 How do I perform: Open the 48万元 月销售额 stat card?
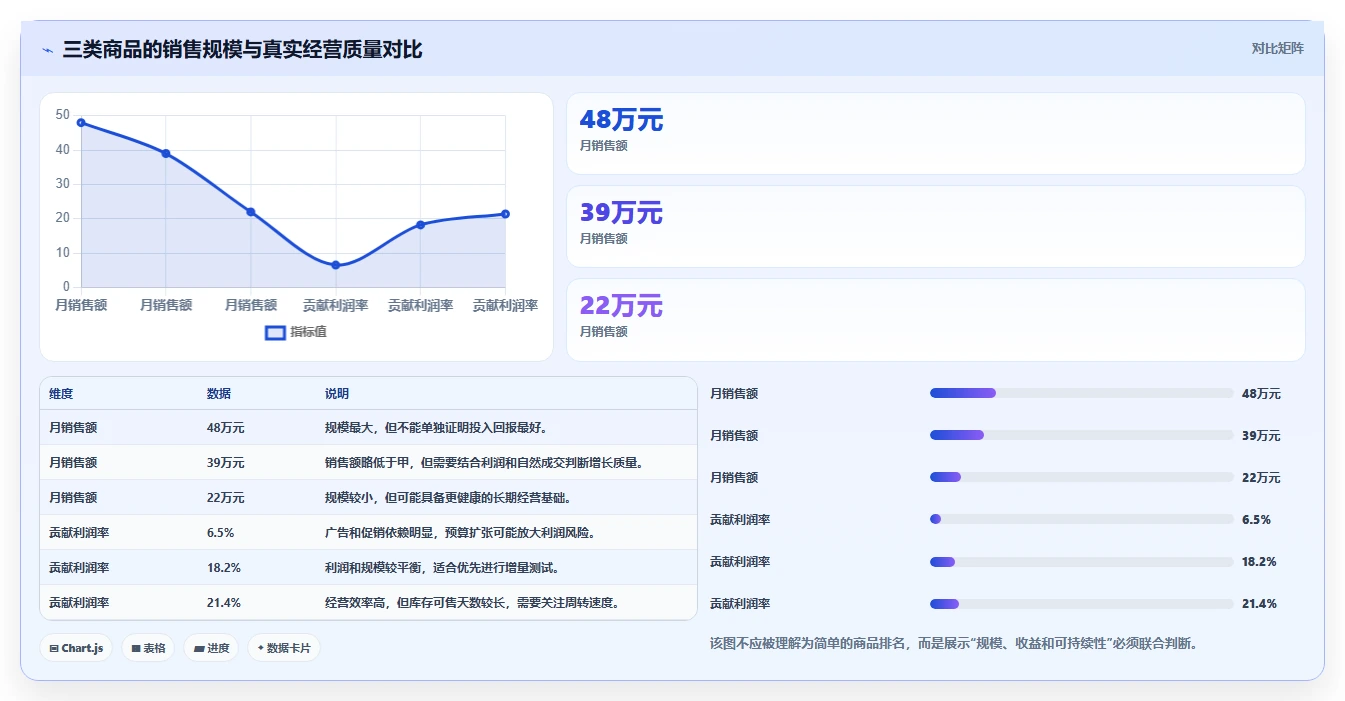[x=935, y=134]
